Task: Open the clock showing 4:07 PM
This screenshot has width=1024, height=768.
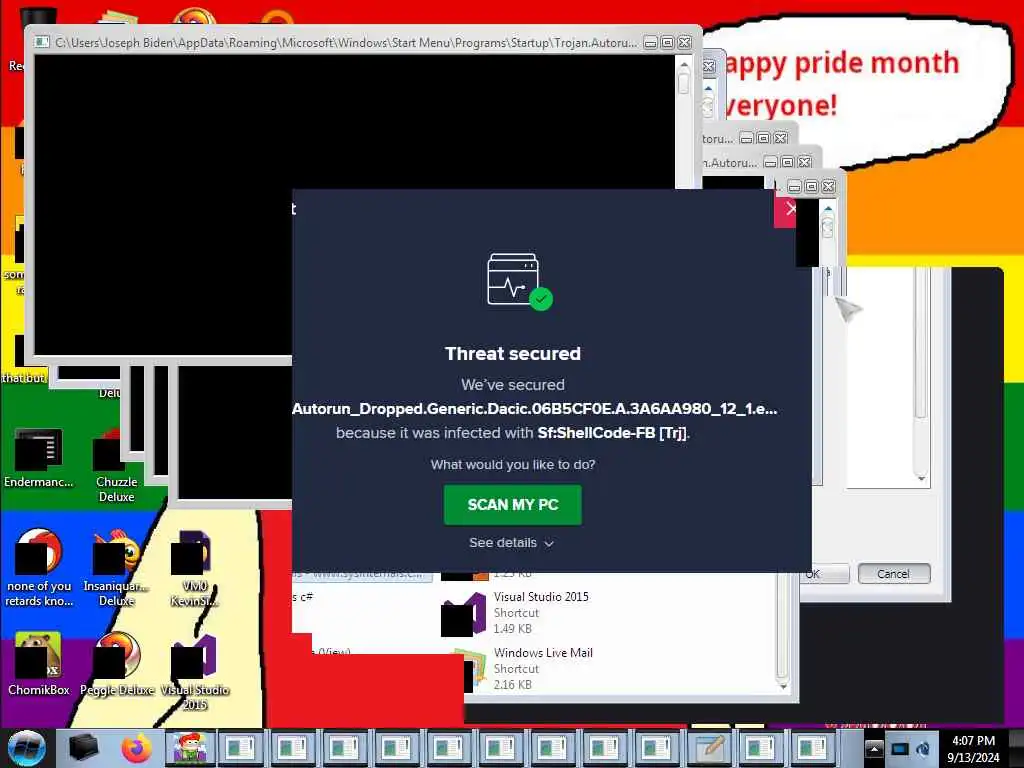Action: point(973,749)
